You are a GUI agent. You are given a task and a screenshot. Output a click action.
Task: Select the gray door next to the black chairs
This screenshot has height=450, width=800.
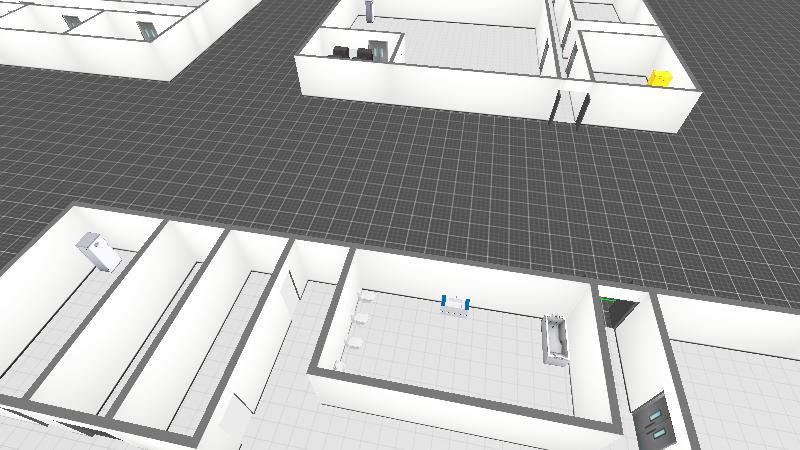[x=378, y=50]
